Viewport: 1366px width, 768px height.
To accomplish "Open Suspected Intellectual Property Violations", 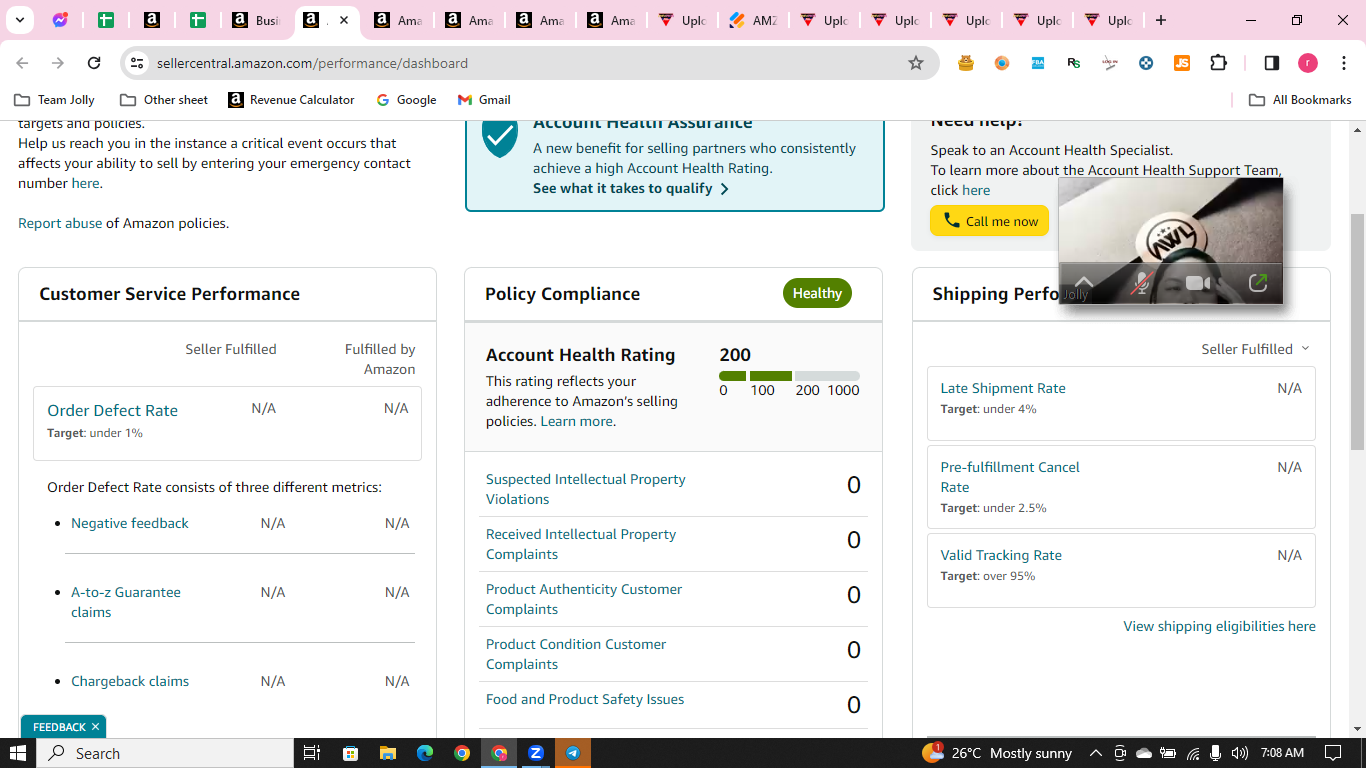I will 586,489.
